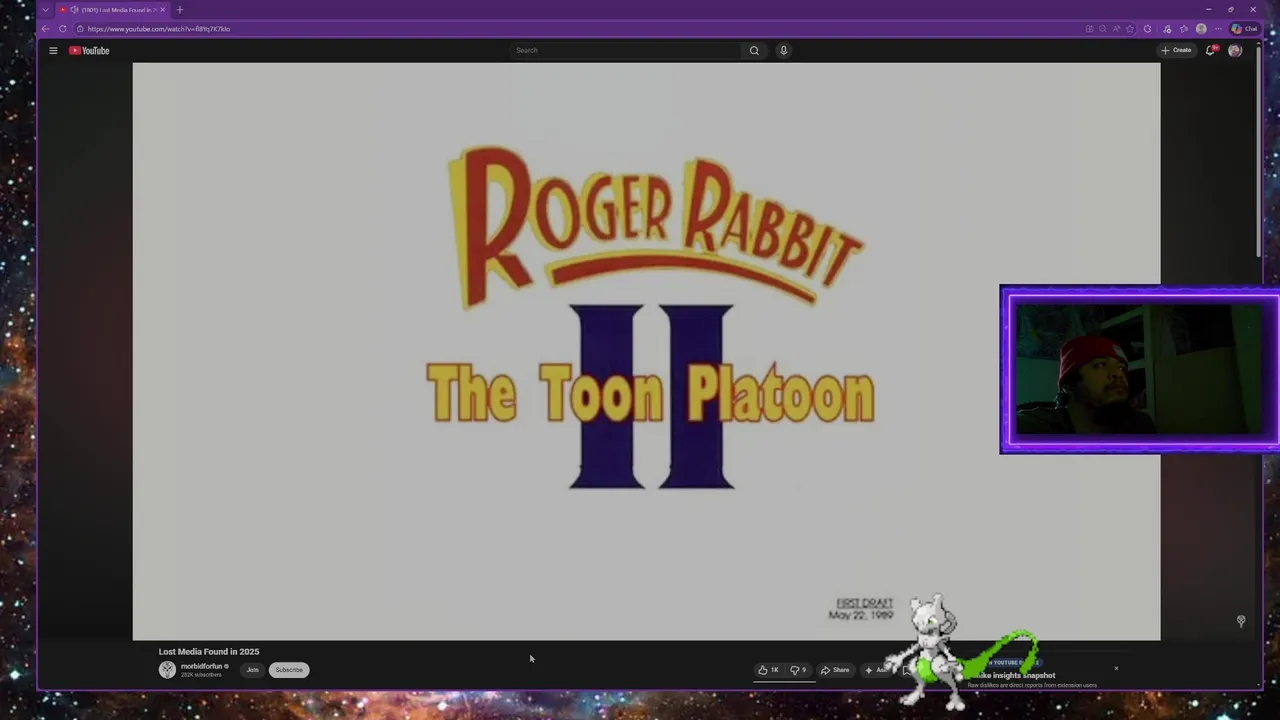Click the Join membership button
1280x720 pixels.
tap(253, 670)
